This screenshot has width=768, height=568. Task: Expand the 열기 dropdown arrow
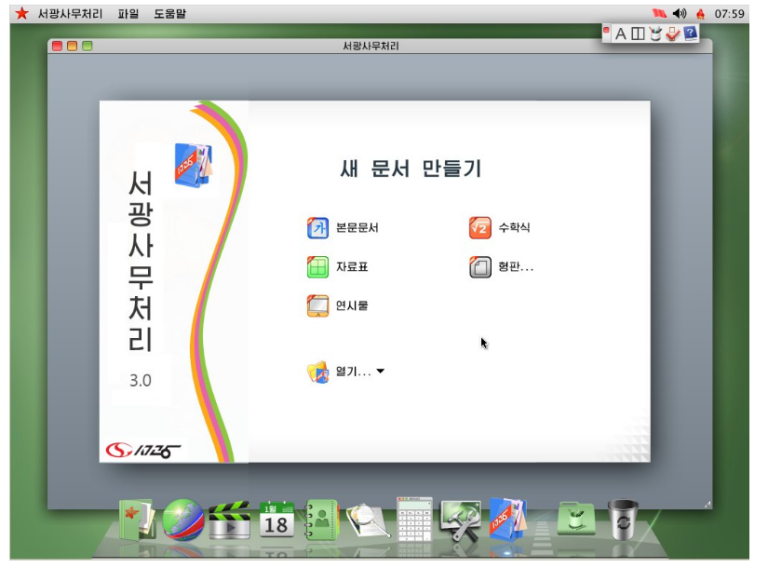[x=381, y=372]
